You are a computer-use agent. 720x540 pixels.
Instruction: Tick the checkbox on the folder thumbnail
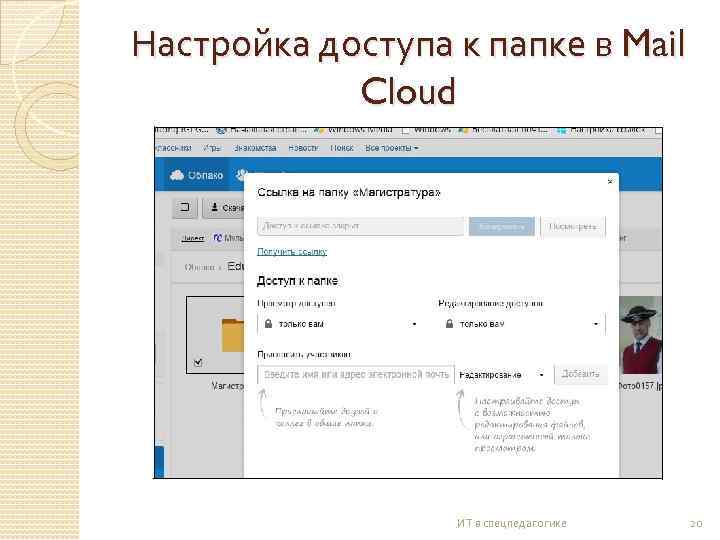(198, 362)
